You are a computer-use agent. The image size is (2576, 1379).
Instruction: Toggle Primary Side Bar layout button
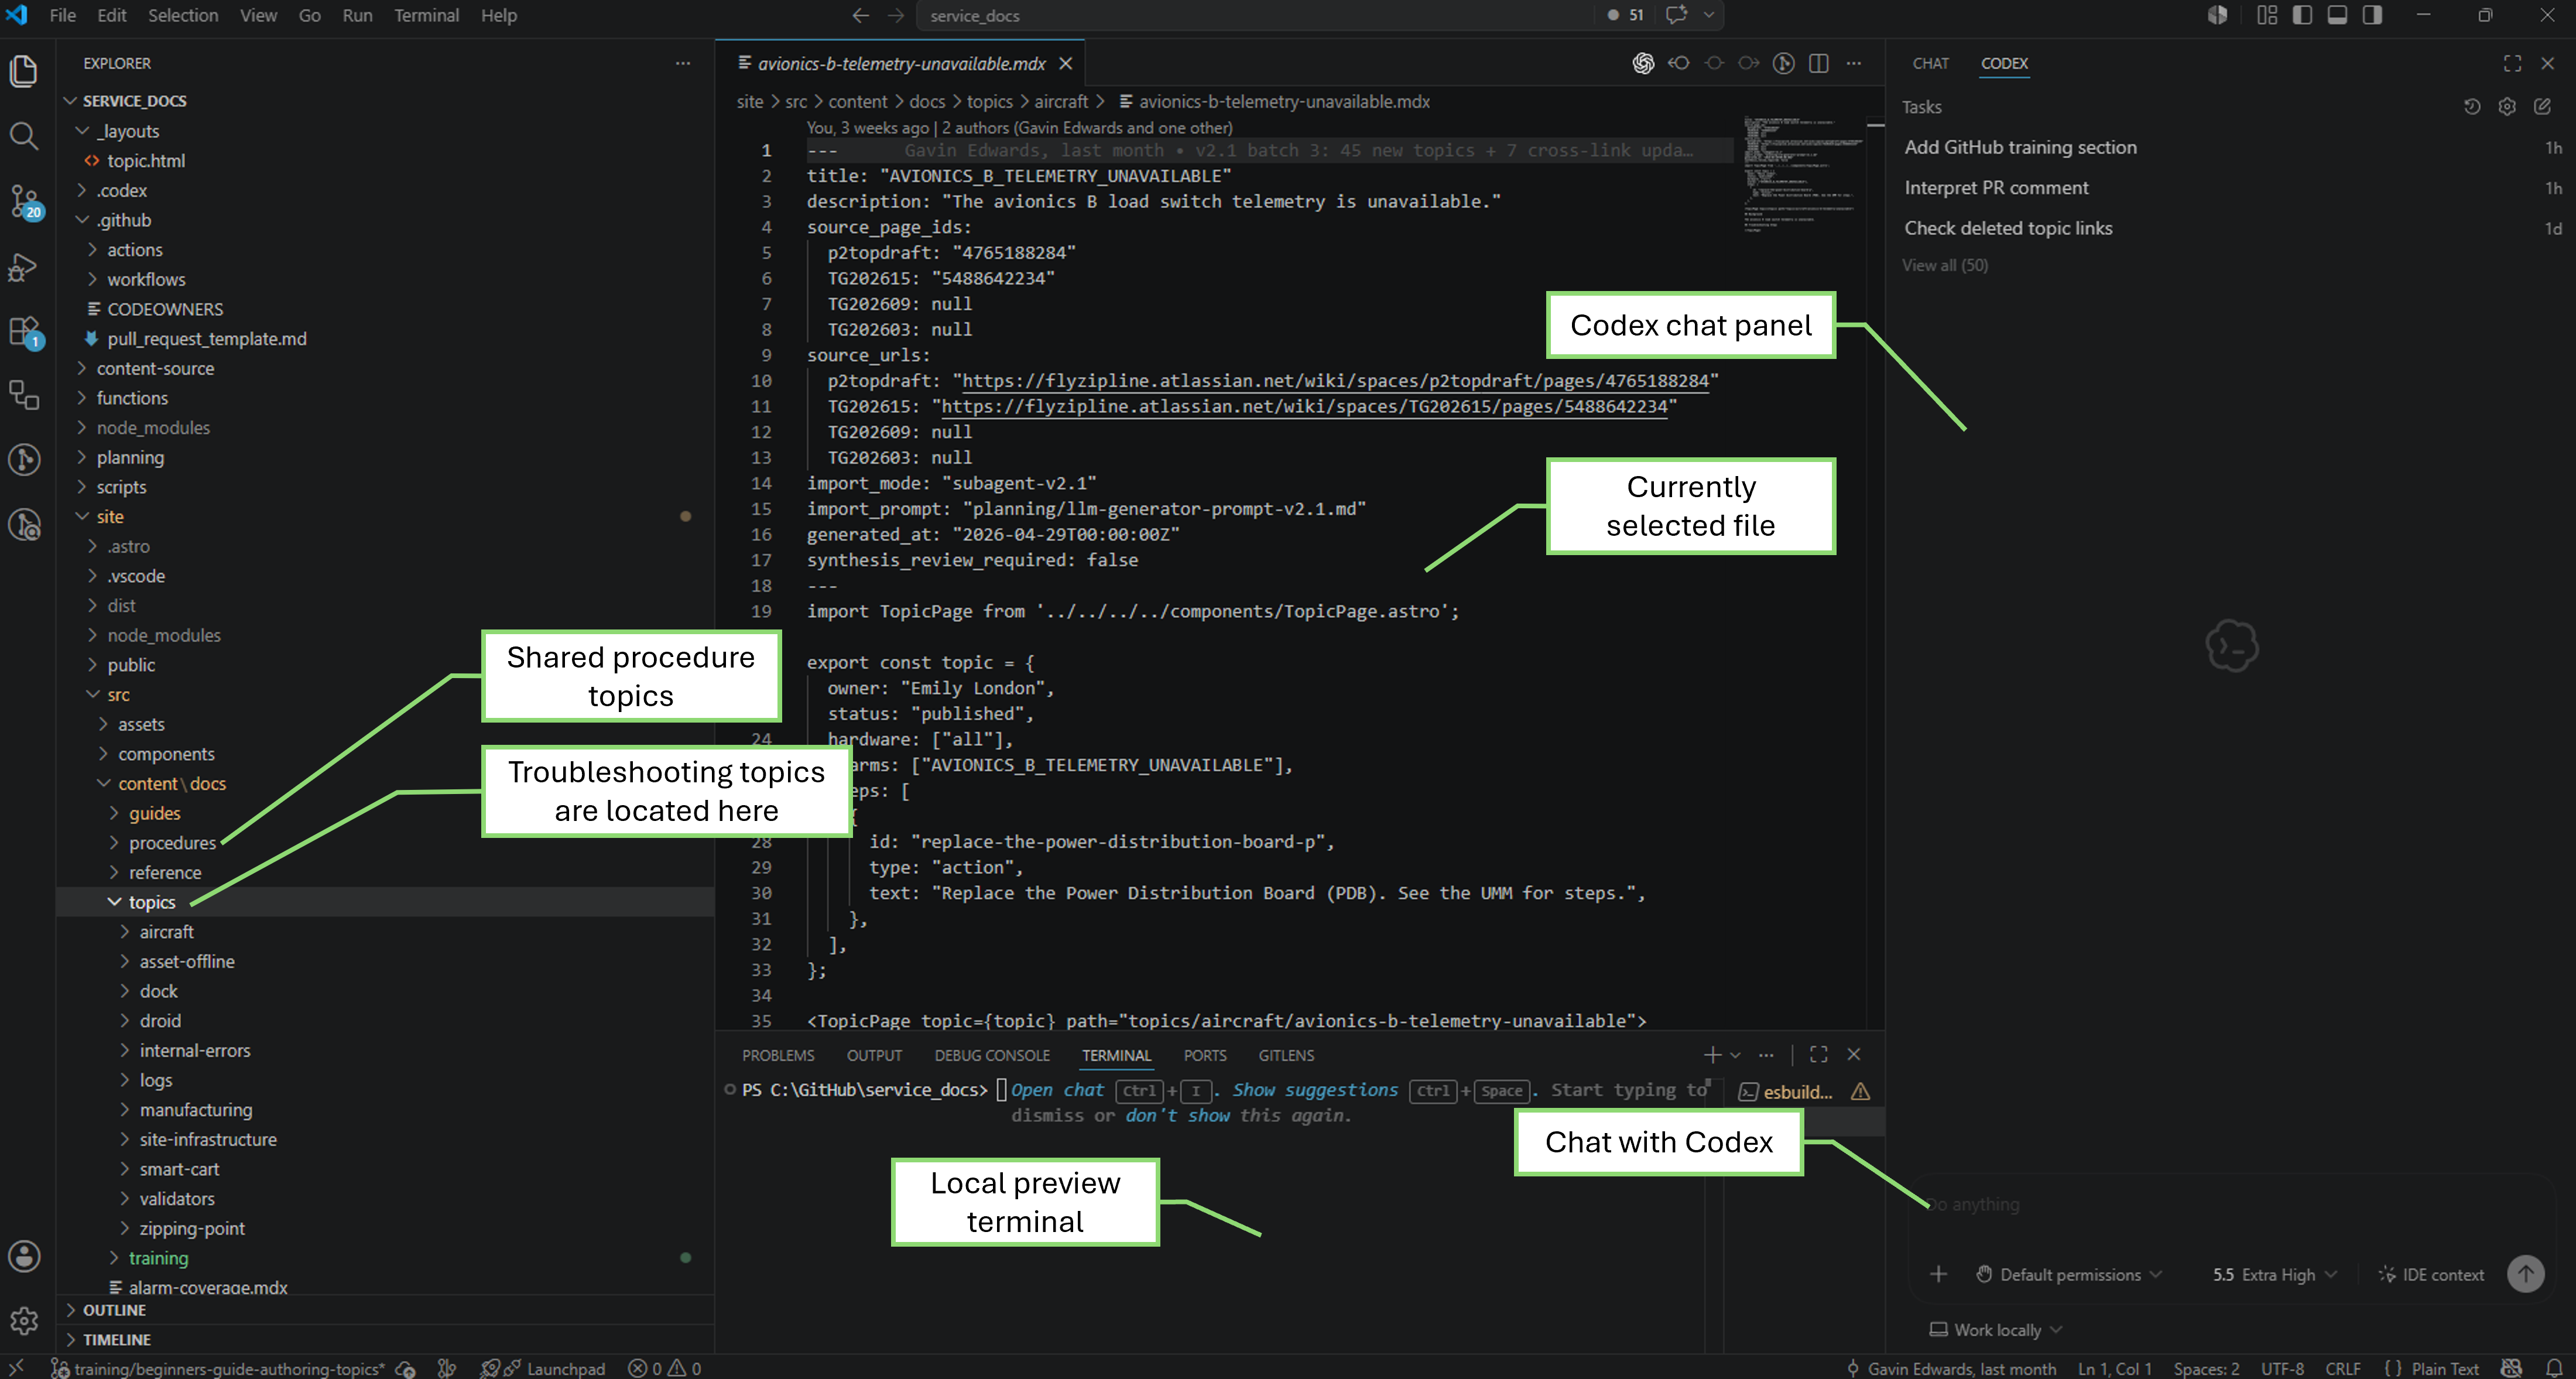(2302, 15)
